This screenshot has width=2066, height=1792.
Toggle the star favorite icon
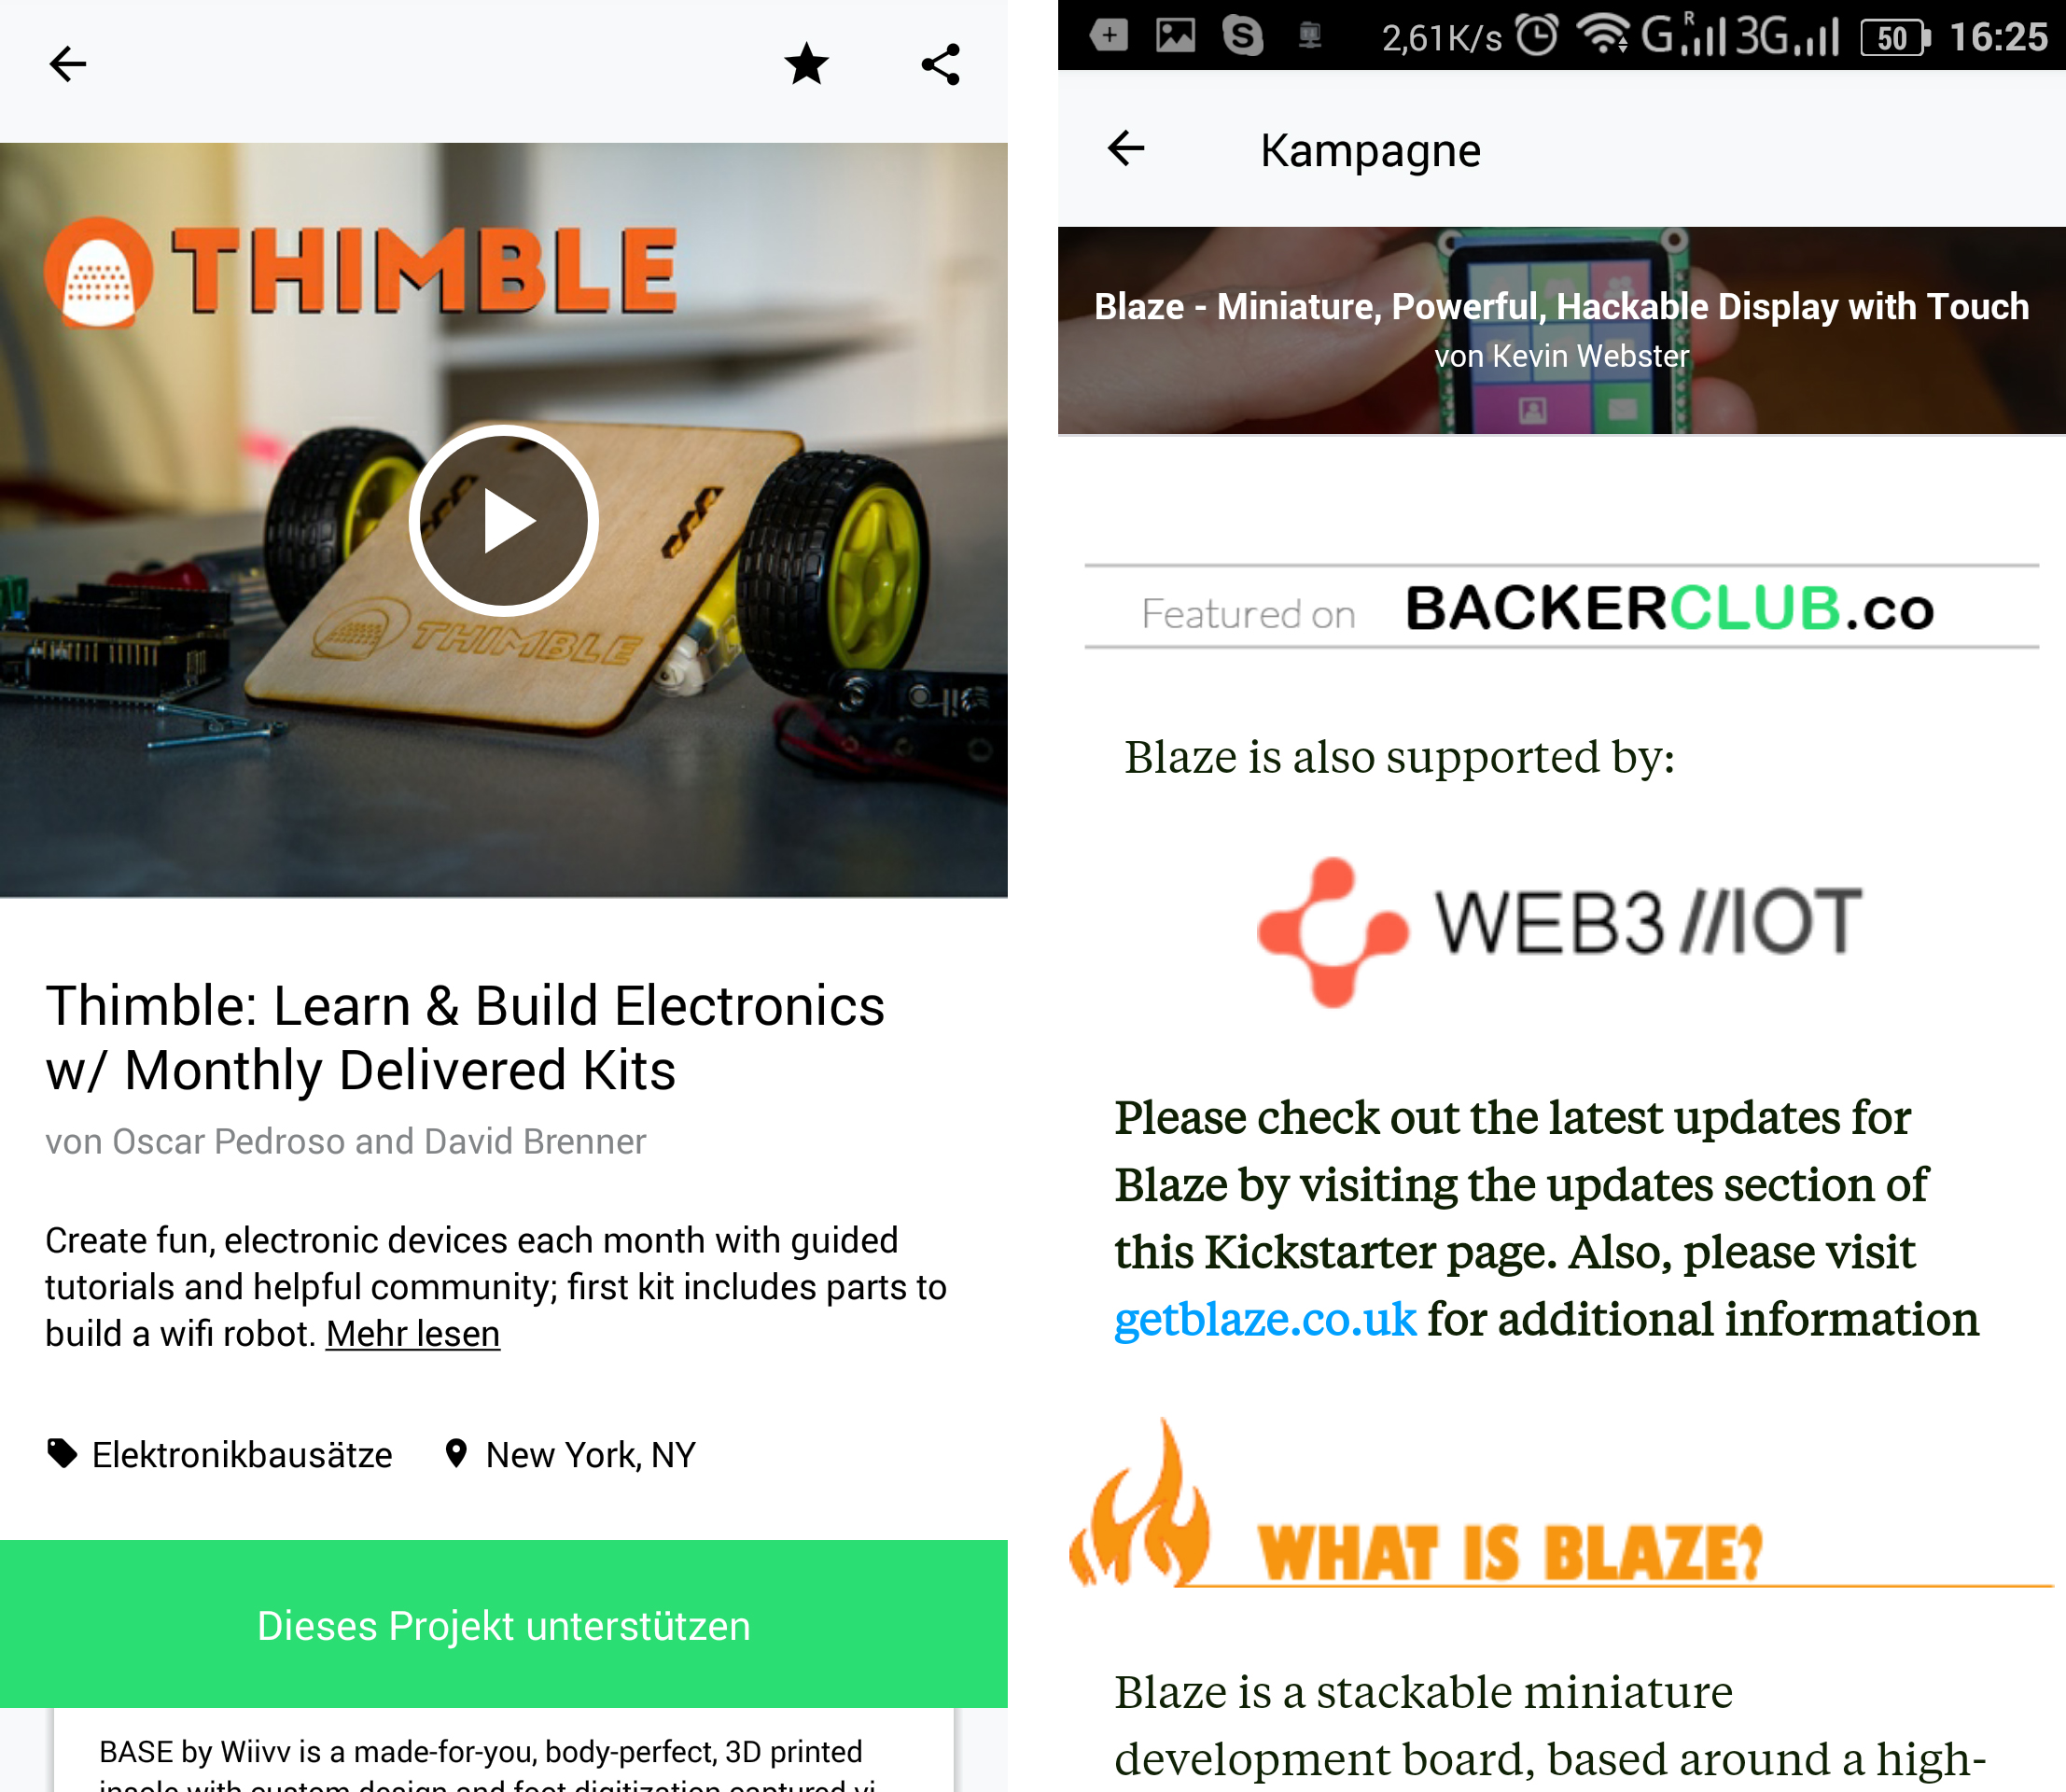(806, 64)
